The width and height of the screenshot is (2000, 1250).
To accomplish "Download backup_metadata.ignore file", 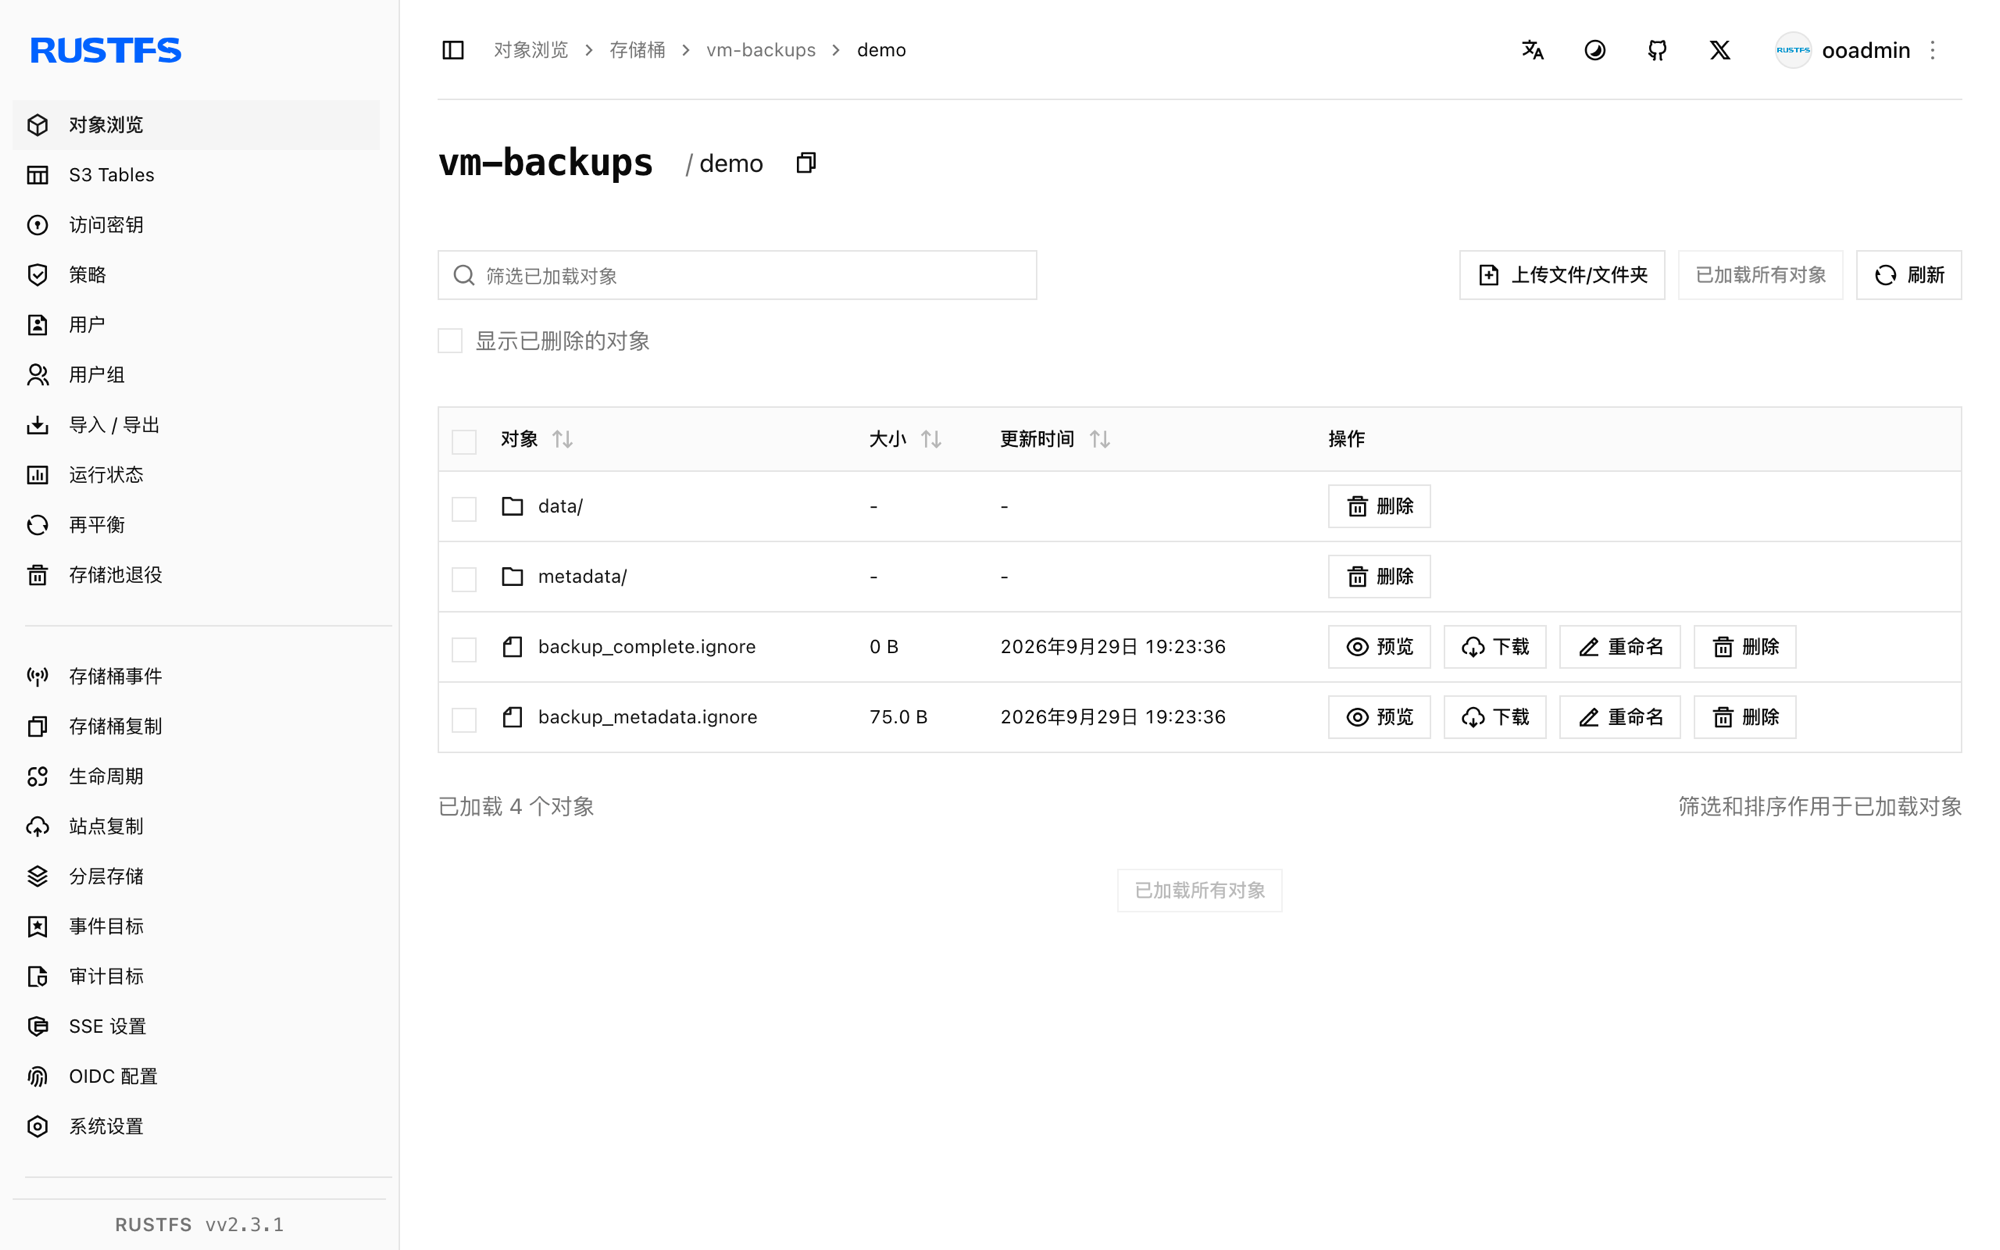I will click(1495, 717).
